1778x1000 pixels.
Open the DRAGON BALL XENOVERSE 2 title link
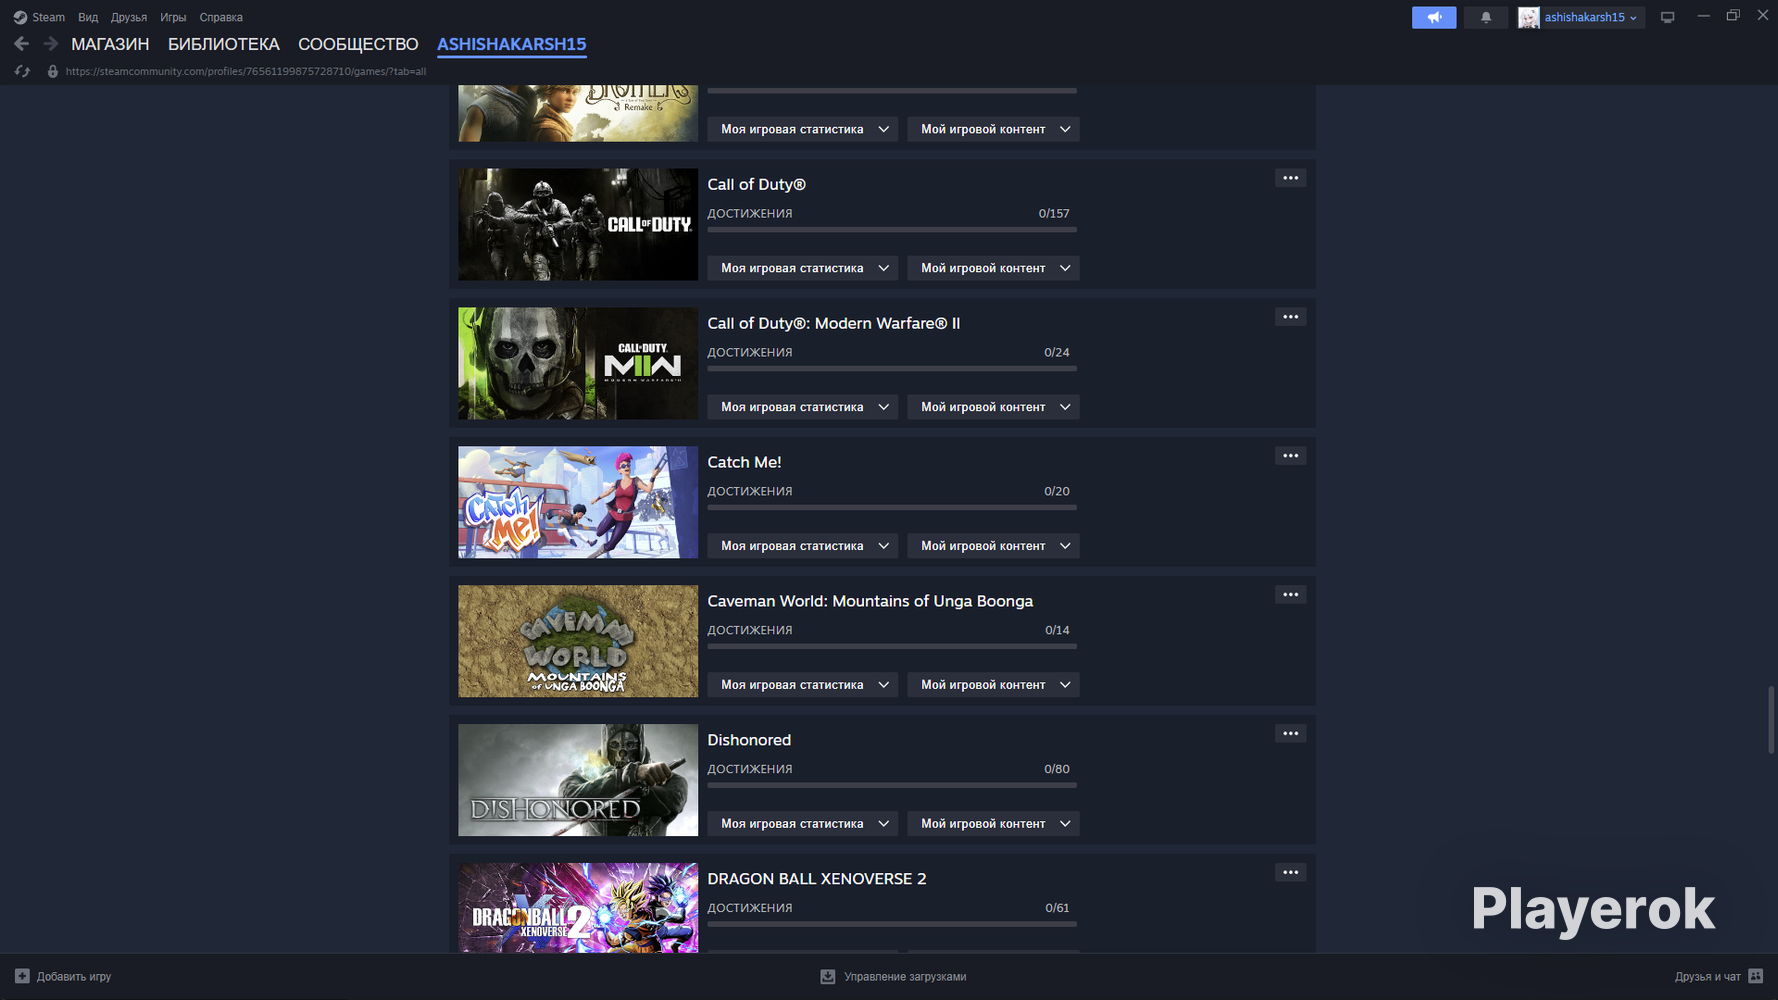click(817, 879)
